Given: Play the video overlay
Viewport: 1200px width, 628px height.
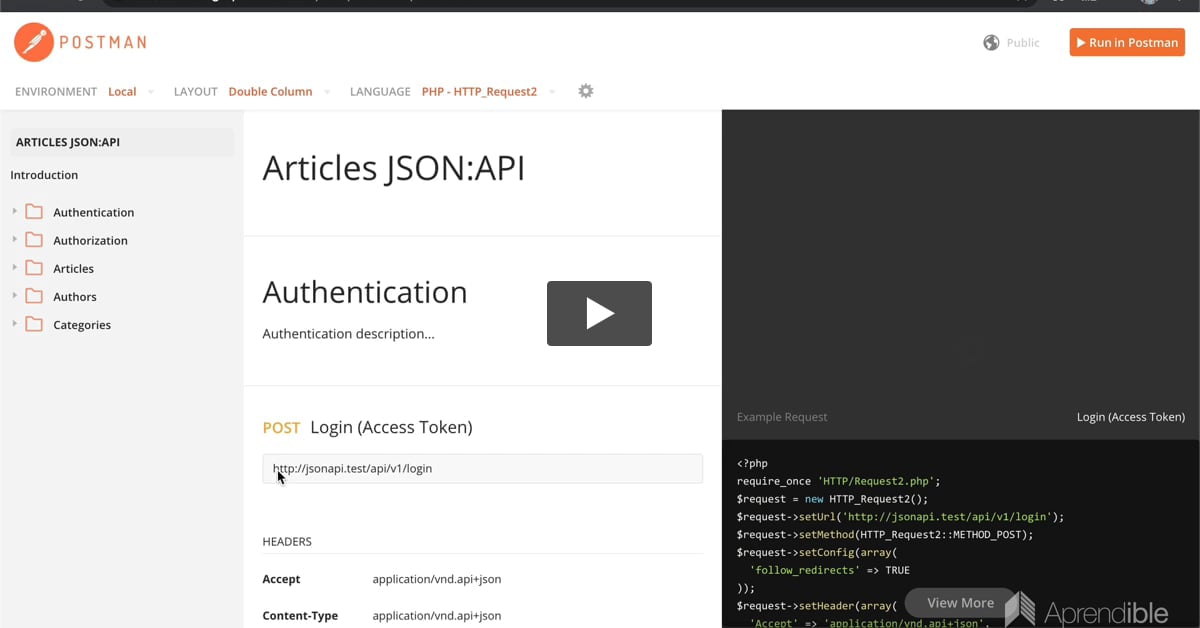Looking at the screenshot, I should pos(599,313).
